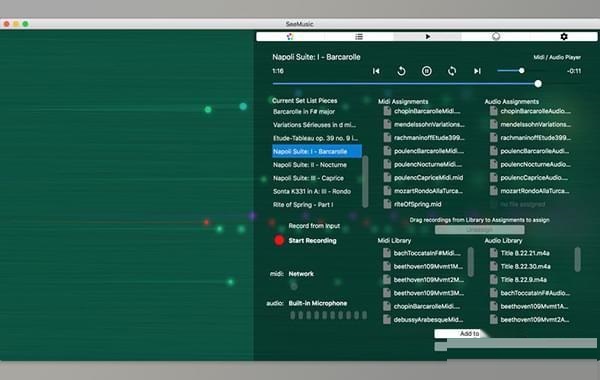The height and width of the screenshot is (380, 600).
Task: Select Variations Sérieuses in d minor piece
Action: (314, 125)
